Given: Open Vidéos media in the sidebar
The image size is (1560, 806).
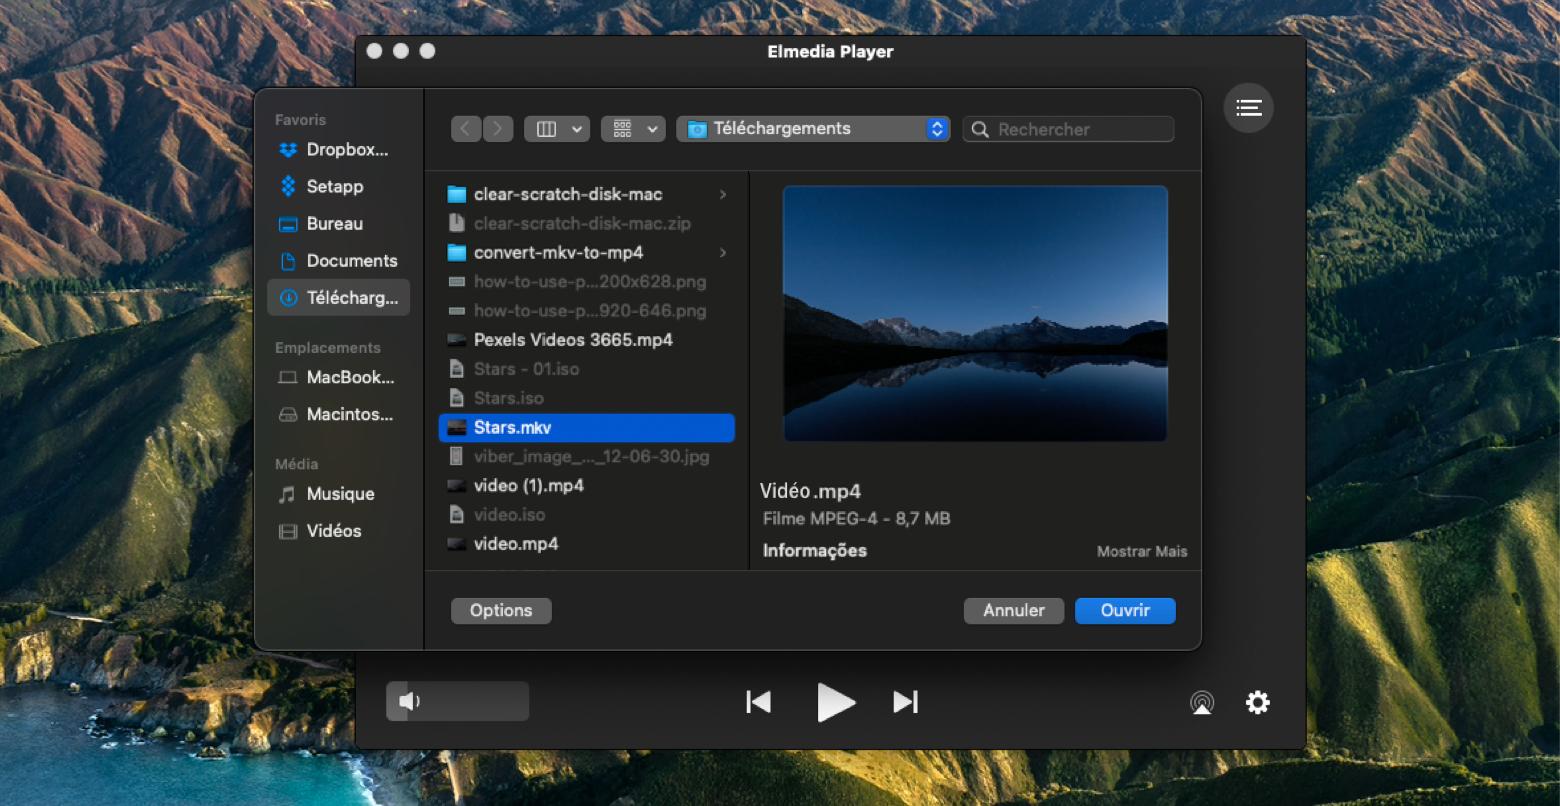Looking at the screenshot, I should (338, 531).
